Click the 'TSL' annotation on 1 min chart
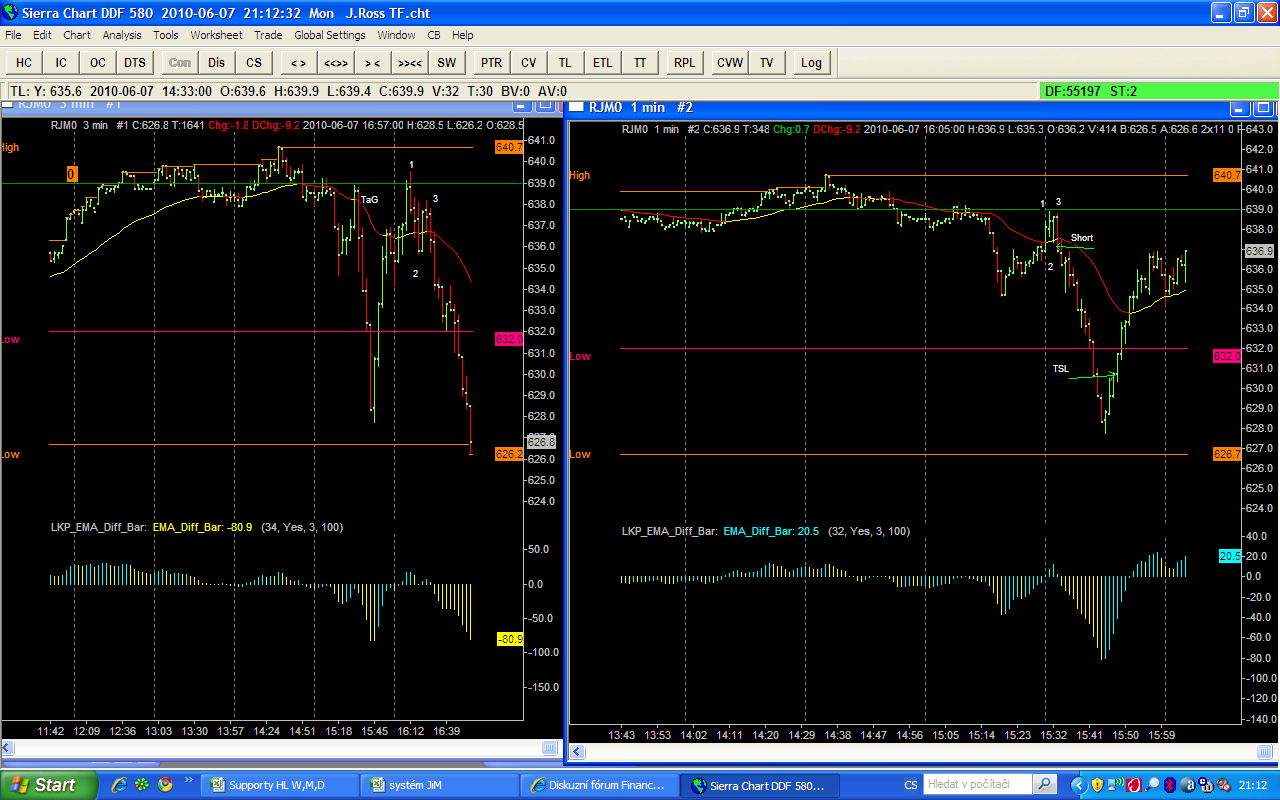 (x=1060, y=368)
